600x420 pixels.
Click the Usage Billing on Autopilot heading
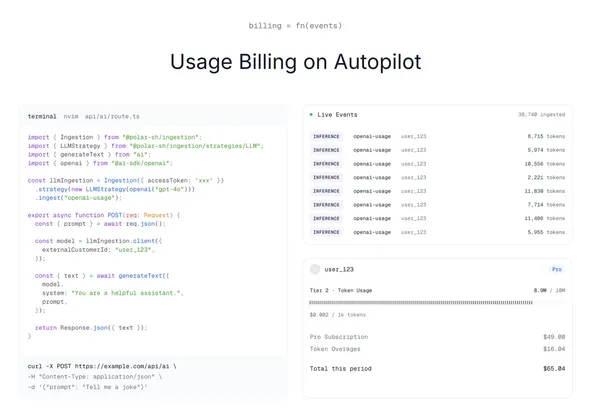(x=296, y=62)
